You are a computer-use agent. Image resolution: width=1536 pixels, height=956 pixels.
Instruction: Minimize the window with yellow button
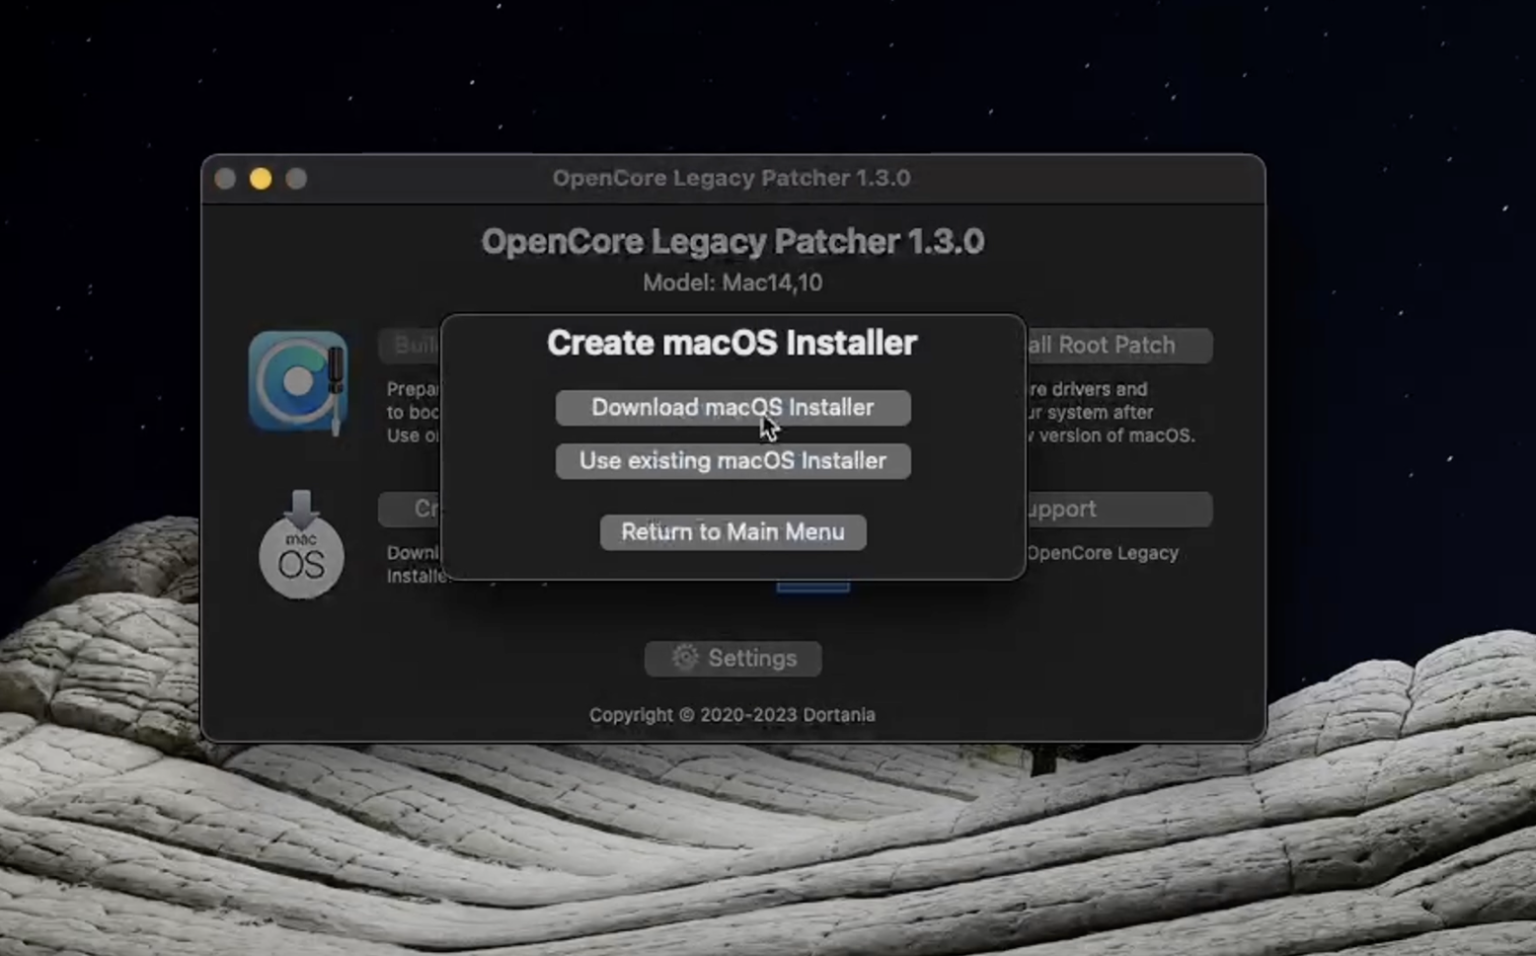[x=261, y=179]
